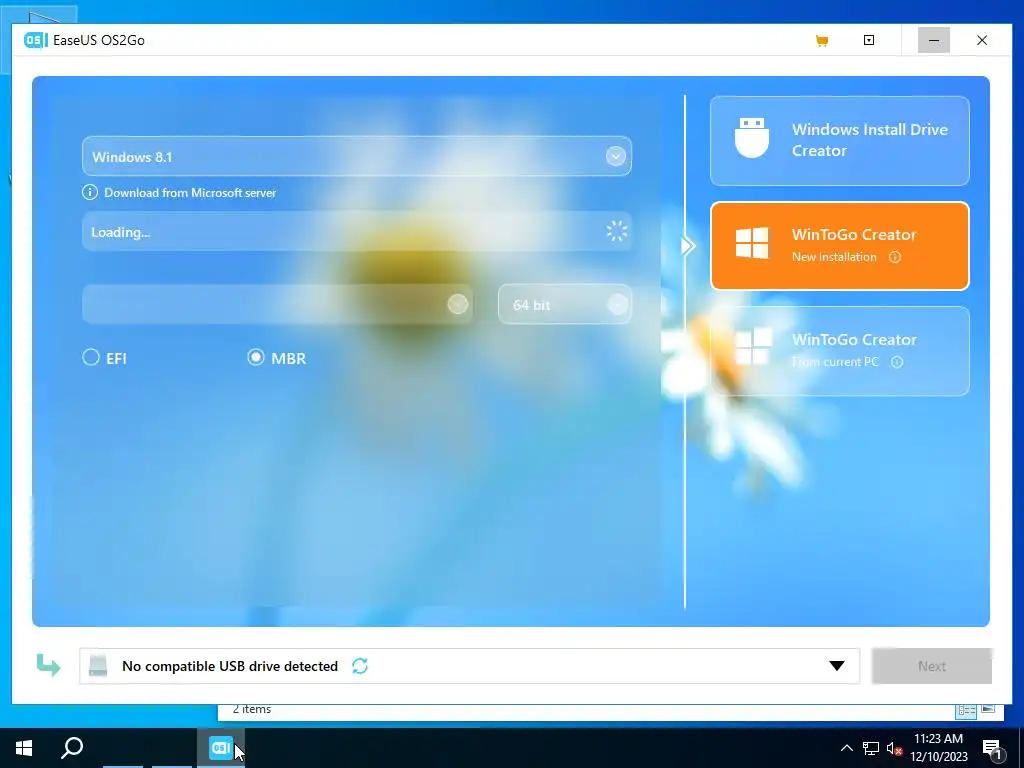1024x768 pixels.
Task: Click the info icon beside New Installation
Action: point(895,257)
